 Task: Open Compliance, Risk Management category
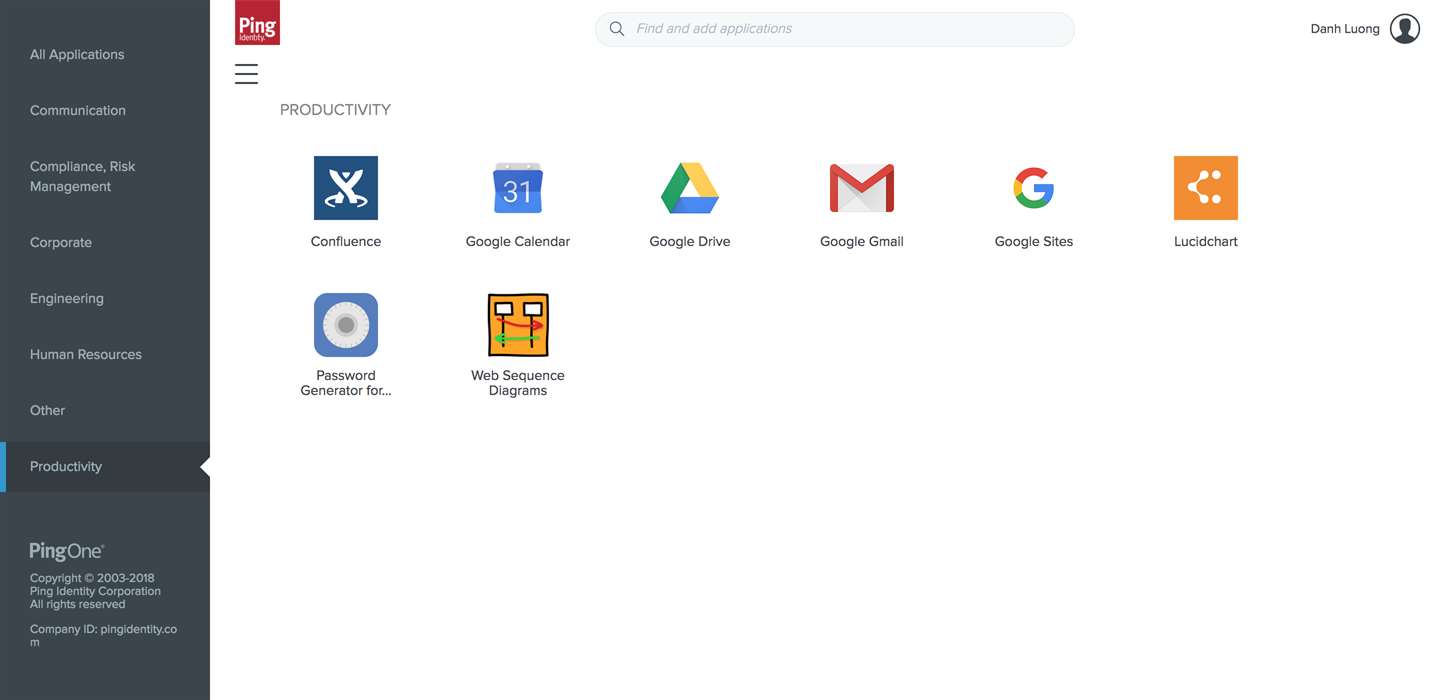82,177
